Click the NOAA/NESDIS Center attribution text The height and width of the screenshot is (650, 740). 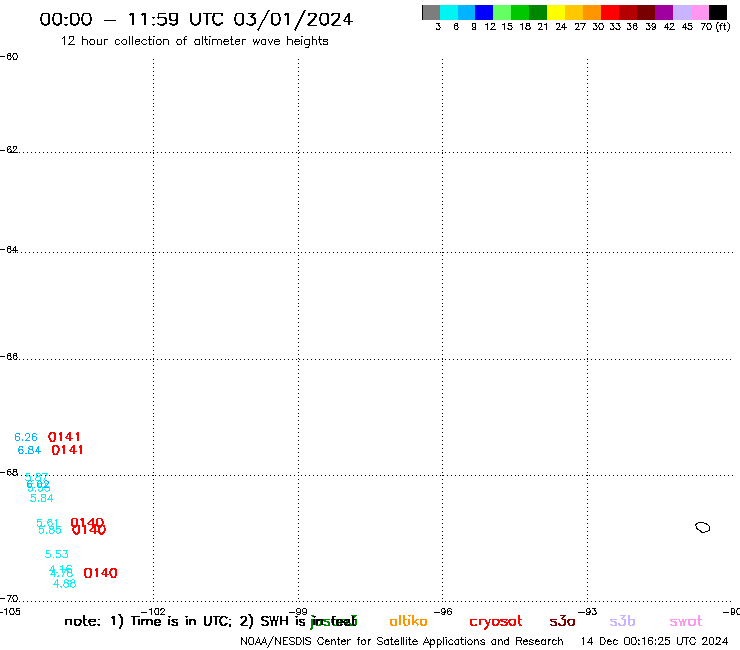(402, 641)
